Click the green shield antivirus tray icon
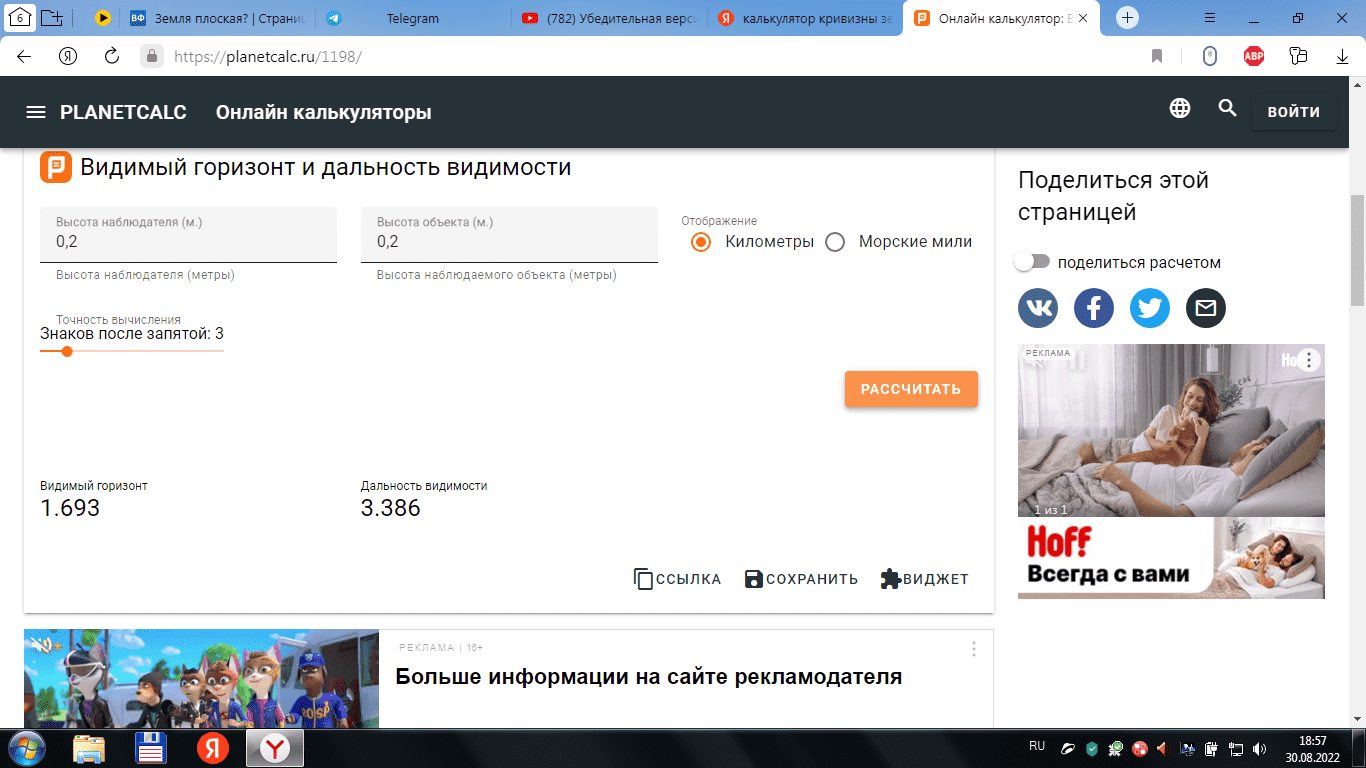 pyautogui.click(x=1092, y=748)
